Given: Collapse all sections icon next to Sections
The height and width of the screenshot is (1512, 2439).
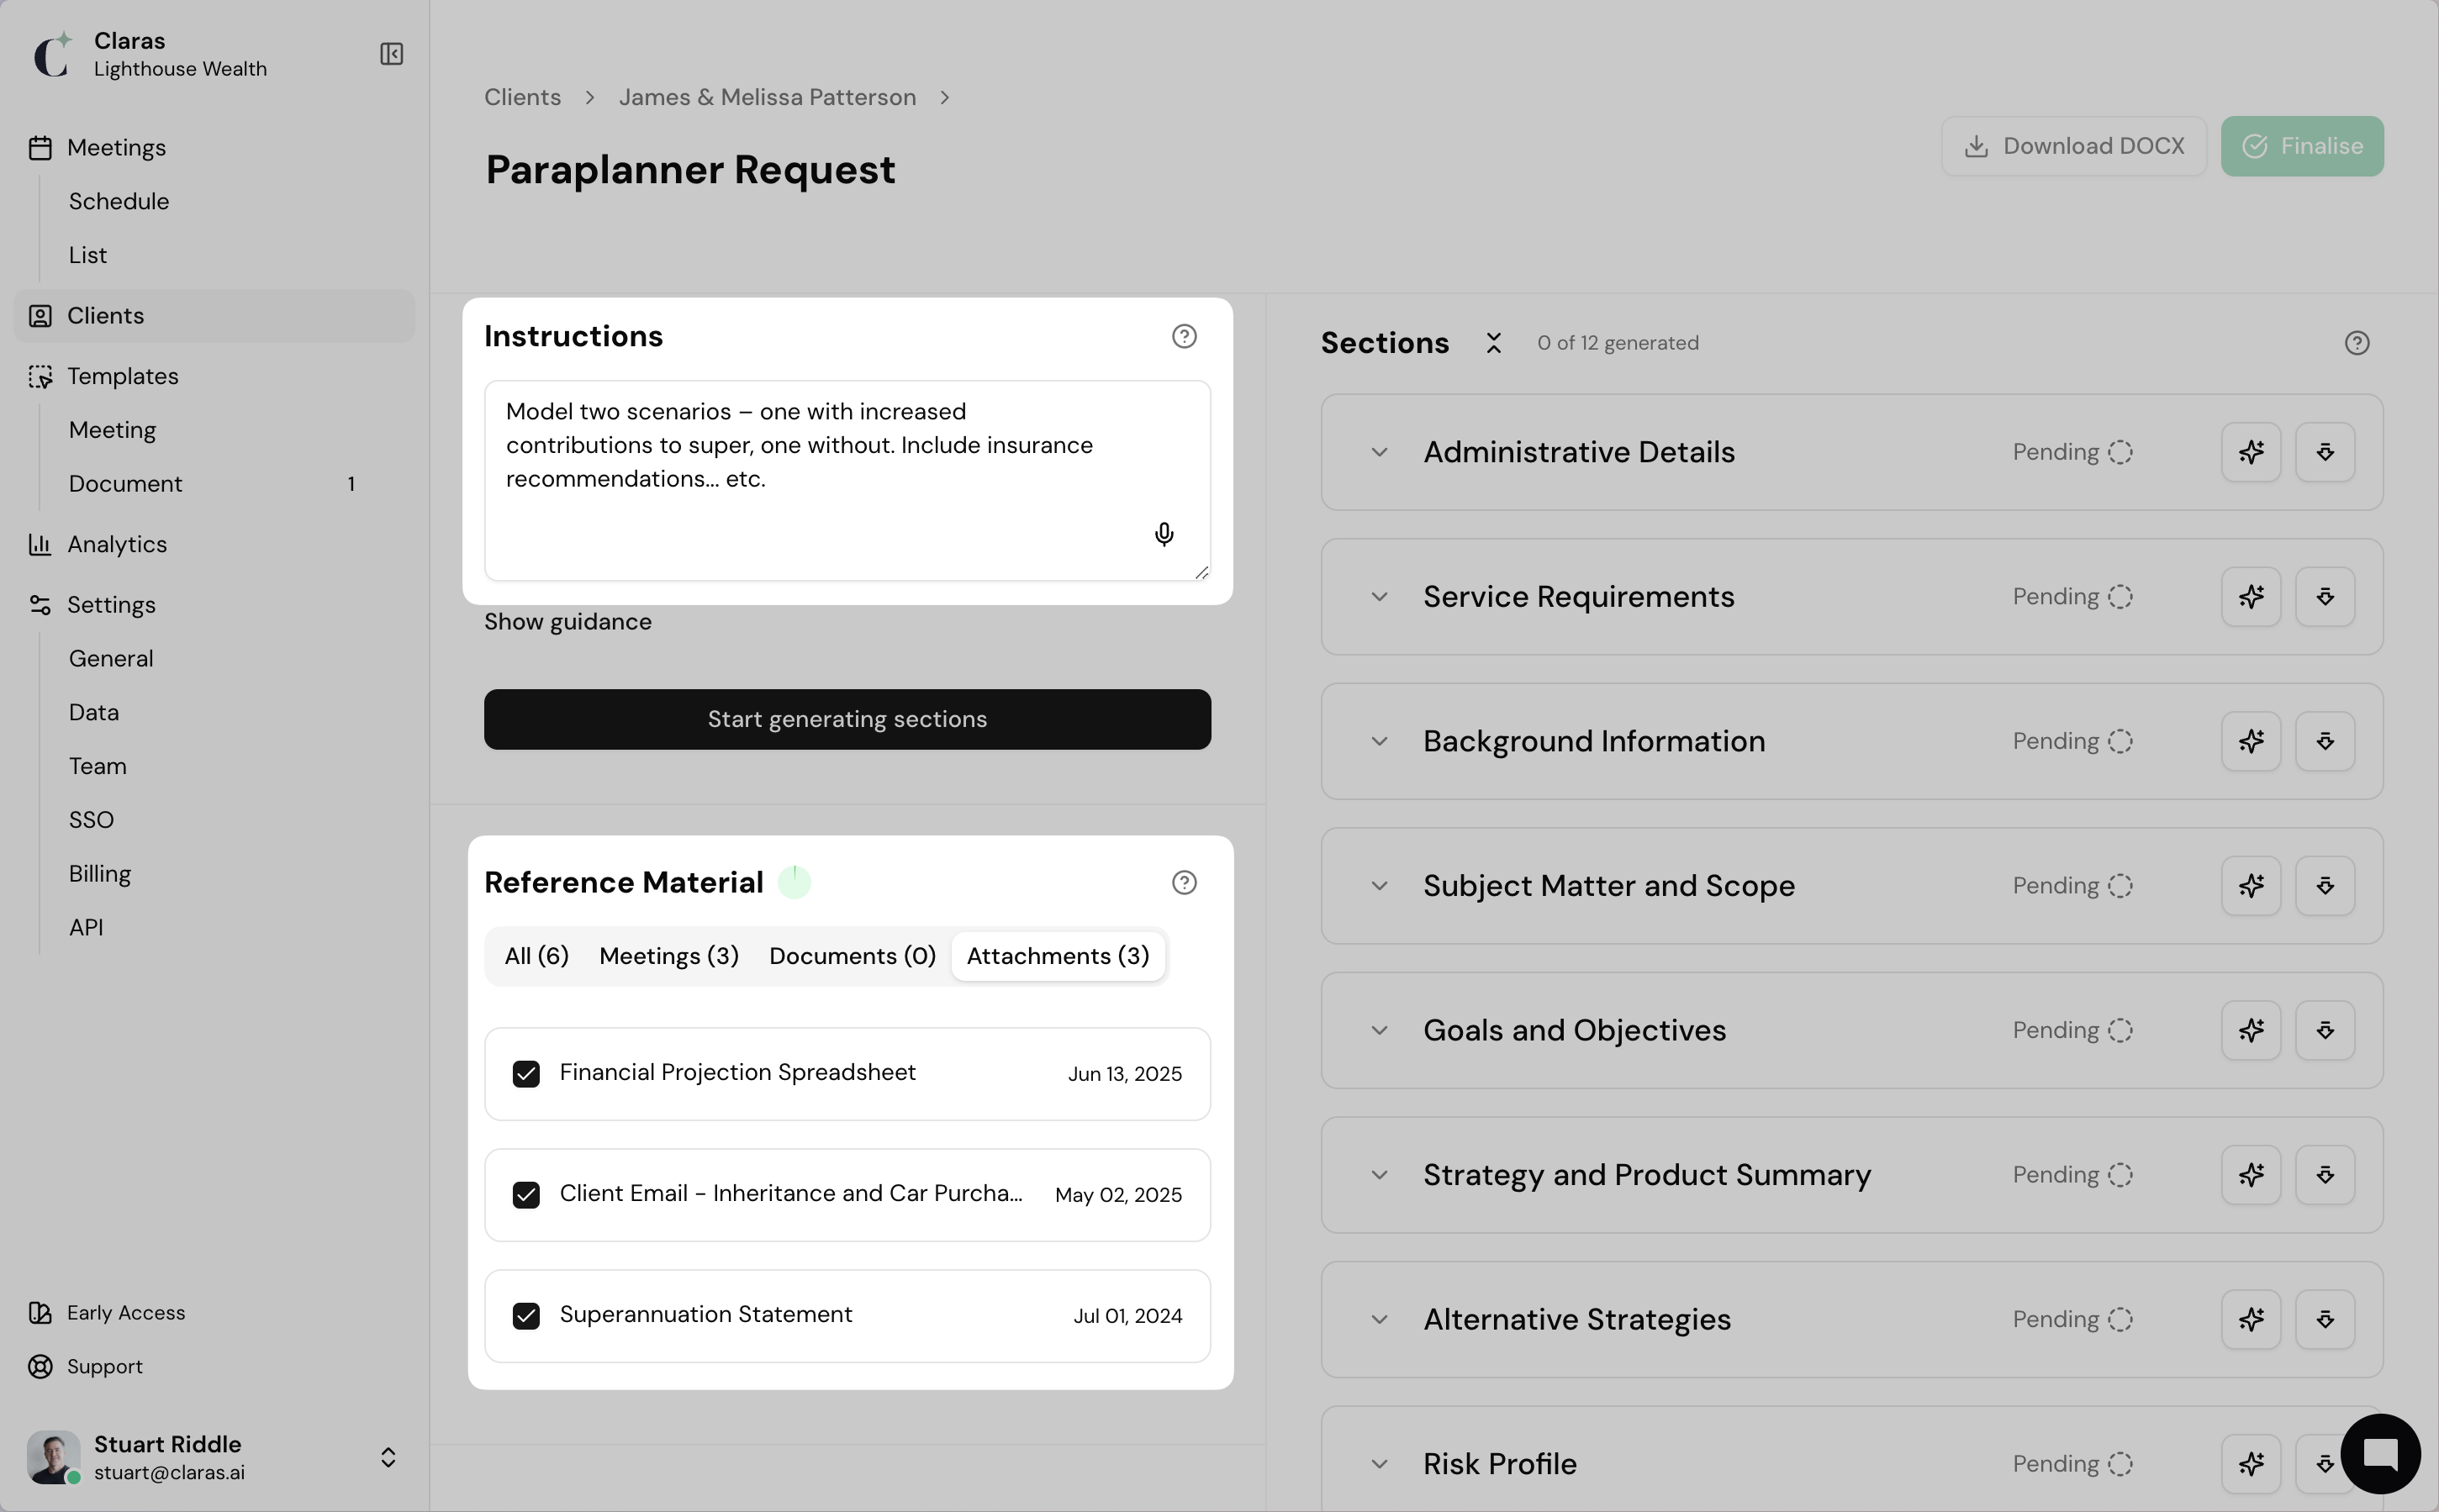Looking at the screenshot, I should 1493,343.
